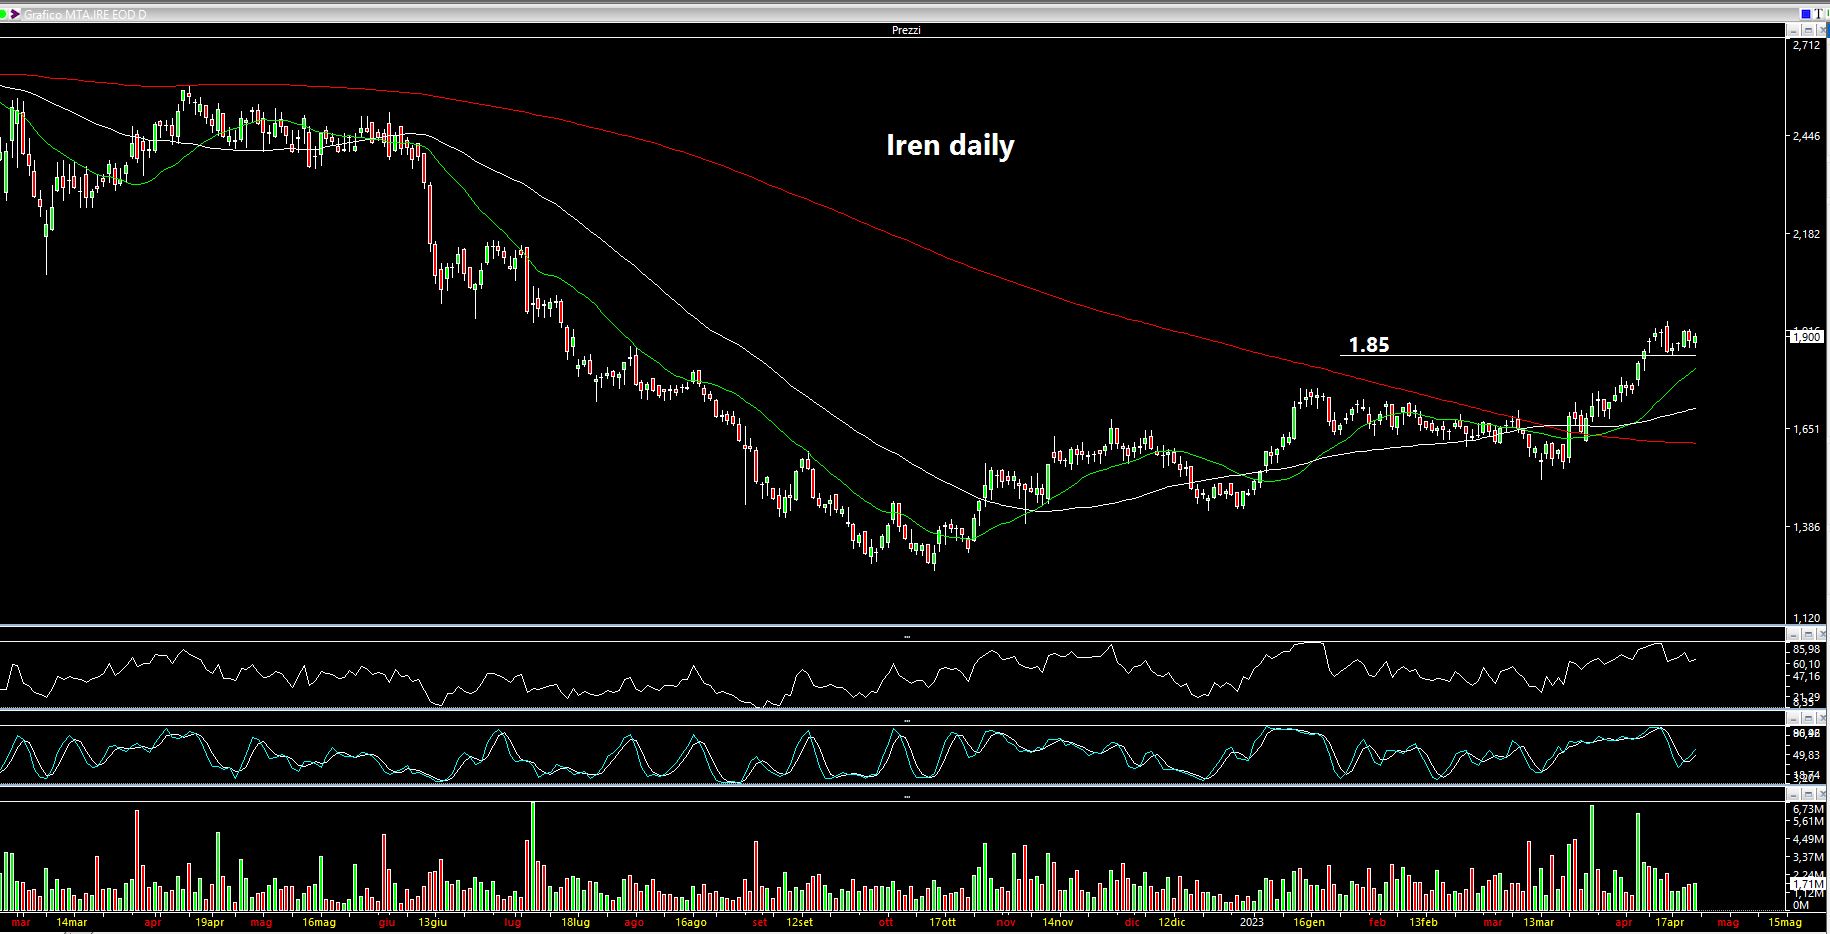Click the 16ago date on time axis
Image resolution: width=1830 pixels, height=934 pixels.
click(x=690, y=922)
